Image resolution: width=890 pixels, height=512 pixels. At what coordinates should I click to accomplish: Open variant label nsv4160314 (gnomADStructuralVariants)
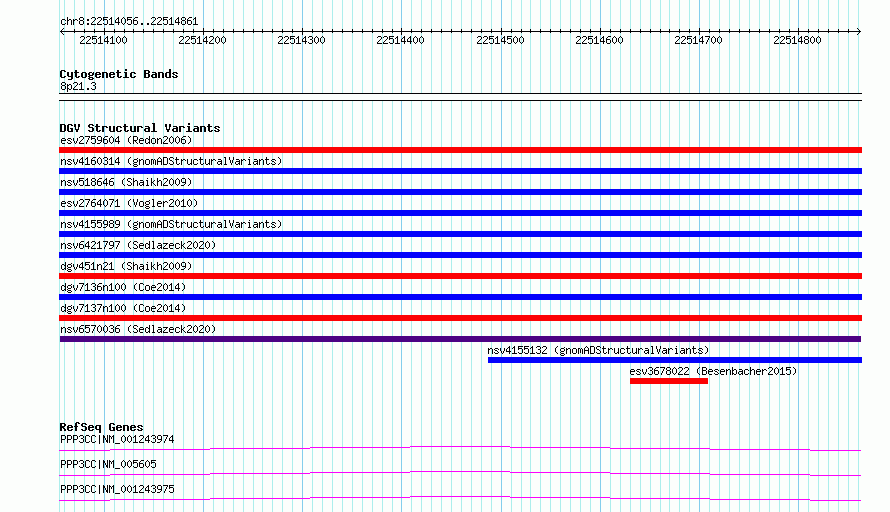coord(171,161)
